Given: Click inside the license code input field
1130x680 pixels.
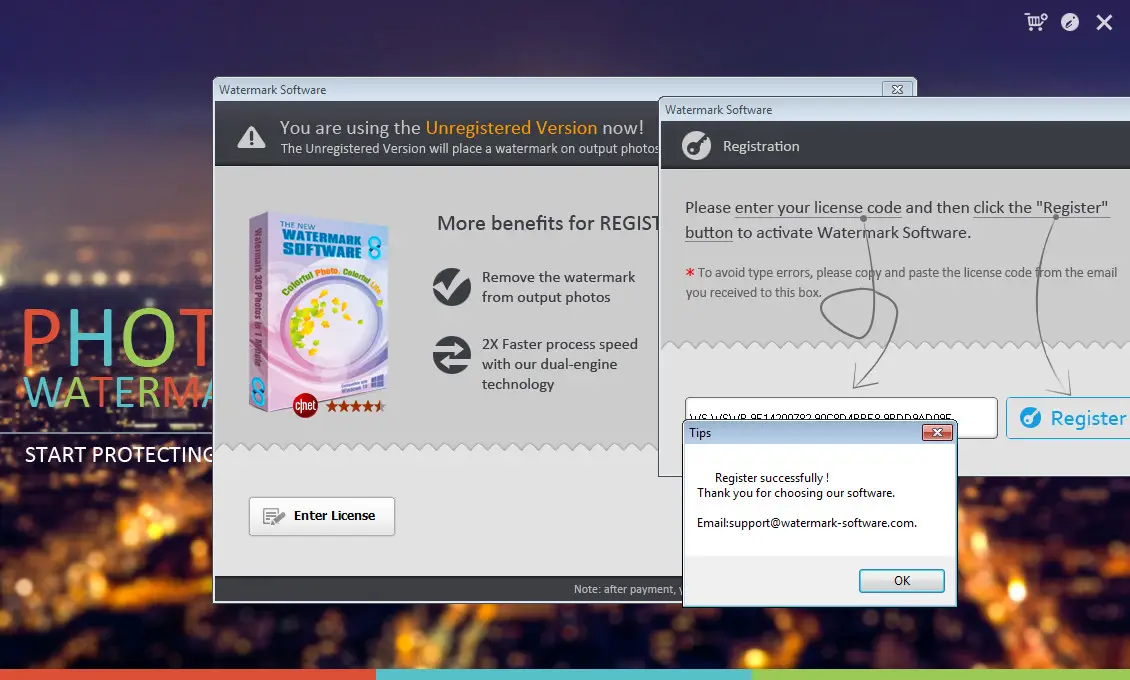Looking at the screenshot, I should (841, 409).
